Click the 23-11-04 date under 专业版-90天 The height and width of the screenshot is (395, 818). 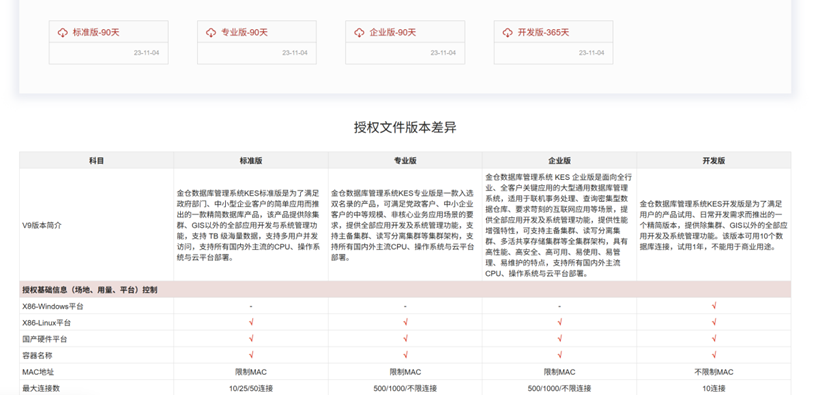coord(295,53)
